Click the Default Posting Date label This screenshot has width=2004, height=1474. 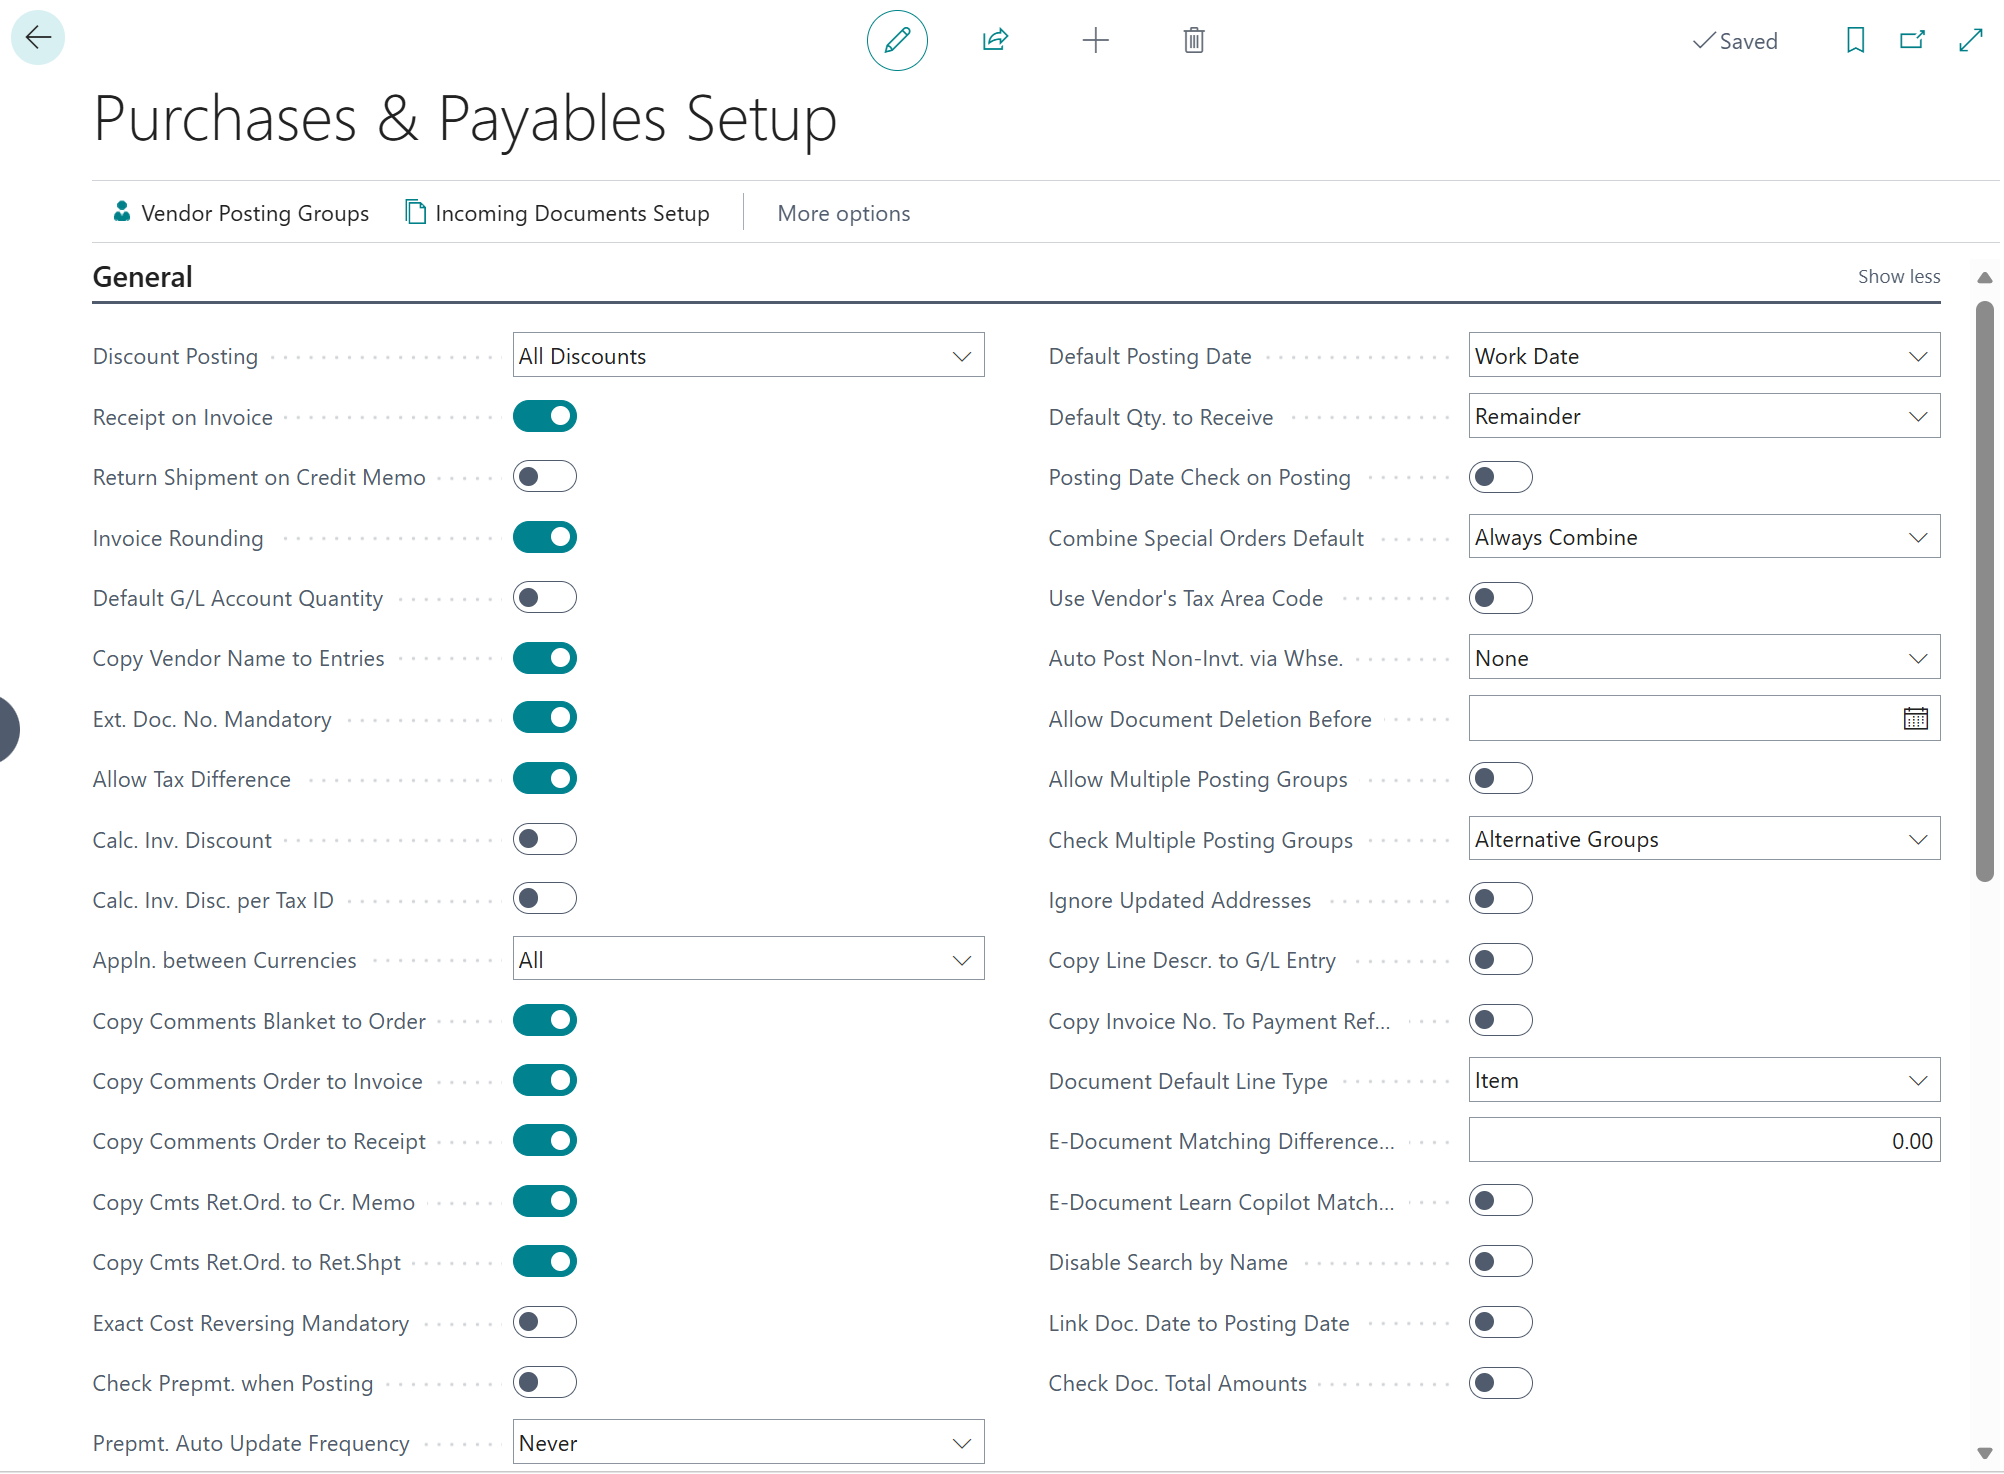[x=1150, y=356]
